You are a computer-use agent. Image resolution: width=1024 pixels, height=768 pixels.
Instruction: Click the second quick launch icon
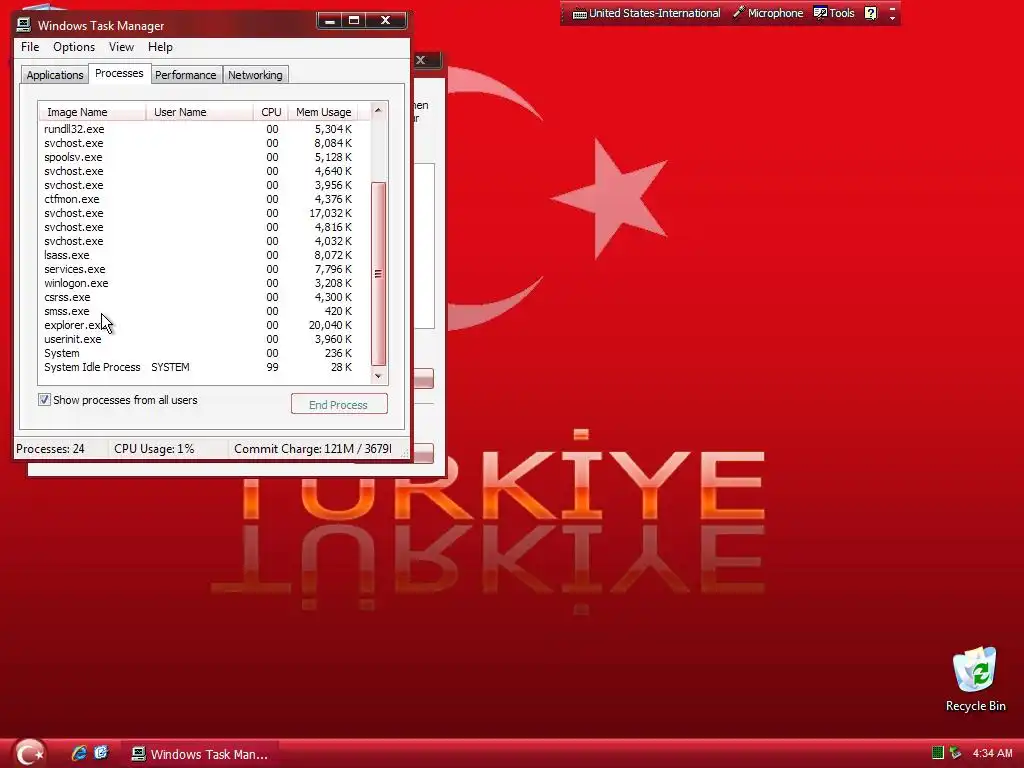[101, 753]
